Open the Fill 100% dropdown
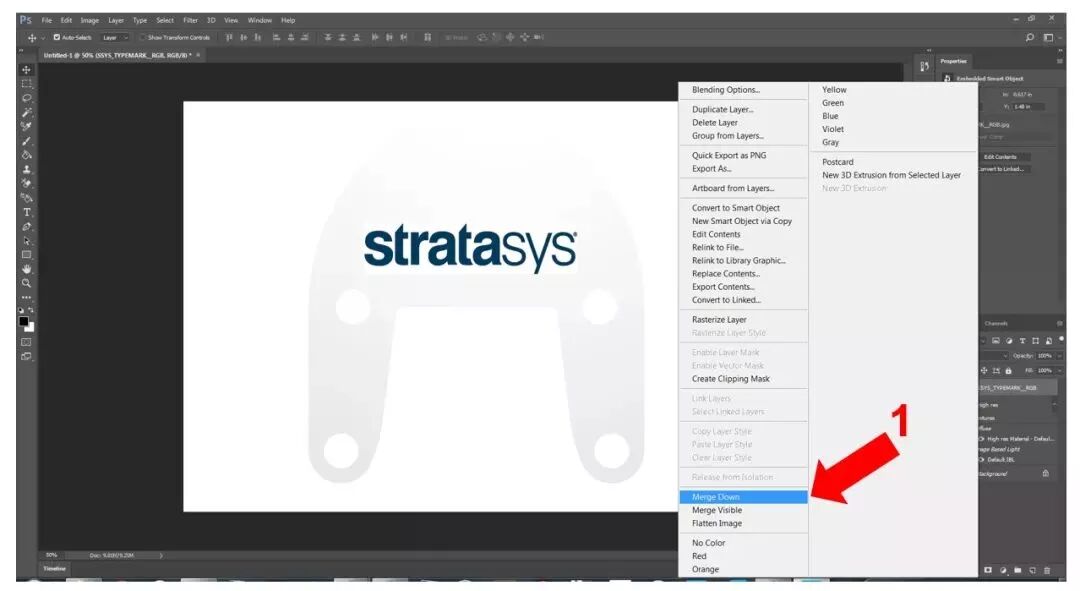Image resolution: width=1080 pixels, height=591 pixels. 1058,371
